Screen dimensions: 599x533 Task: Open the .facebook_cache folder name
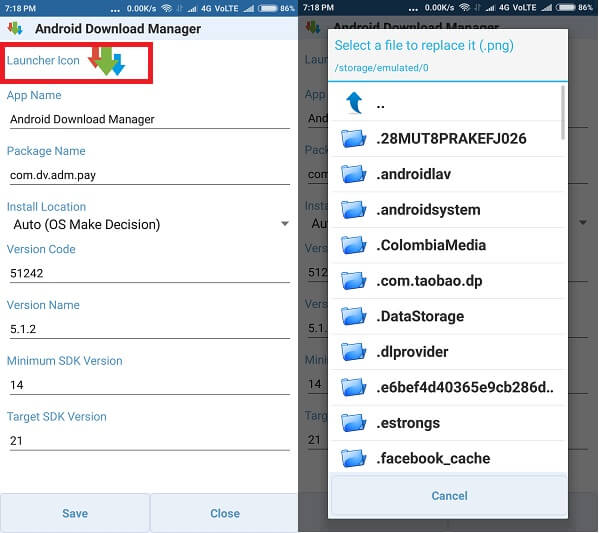click(433, 458)
